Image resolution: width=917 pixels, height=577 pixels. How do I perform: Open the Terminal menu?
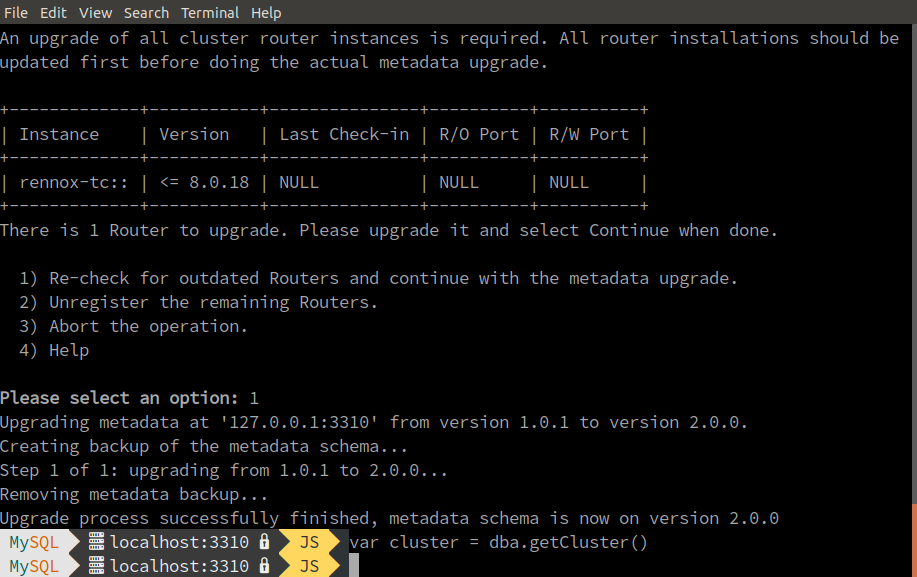[x=210, y=12]
